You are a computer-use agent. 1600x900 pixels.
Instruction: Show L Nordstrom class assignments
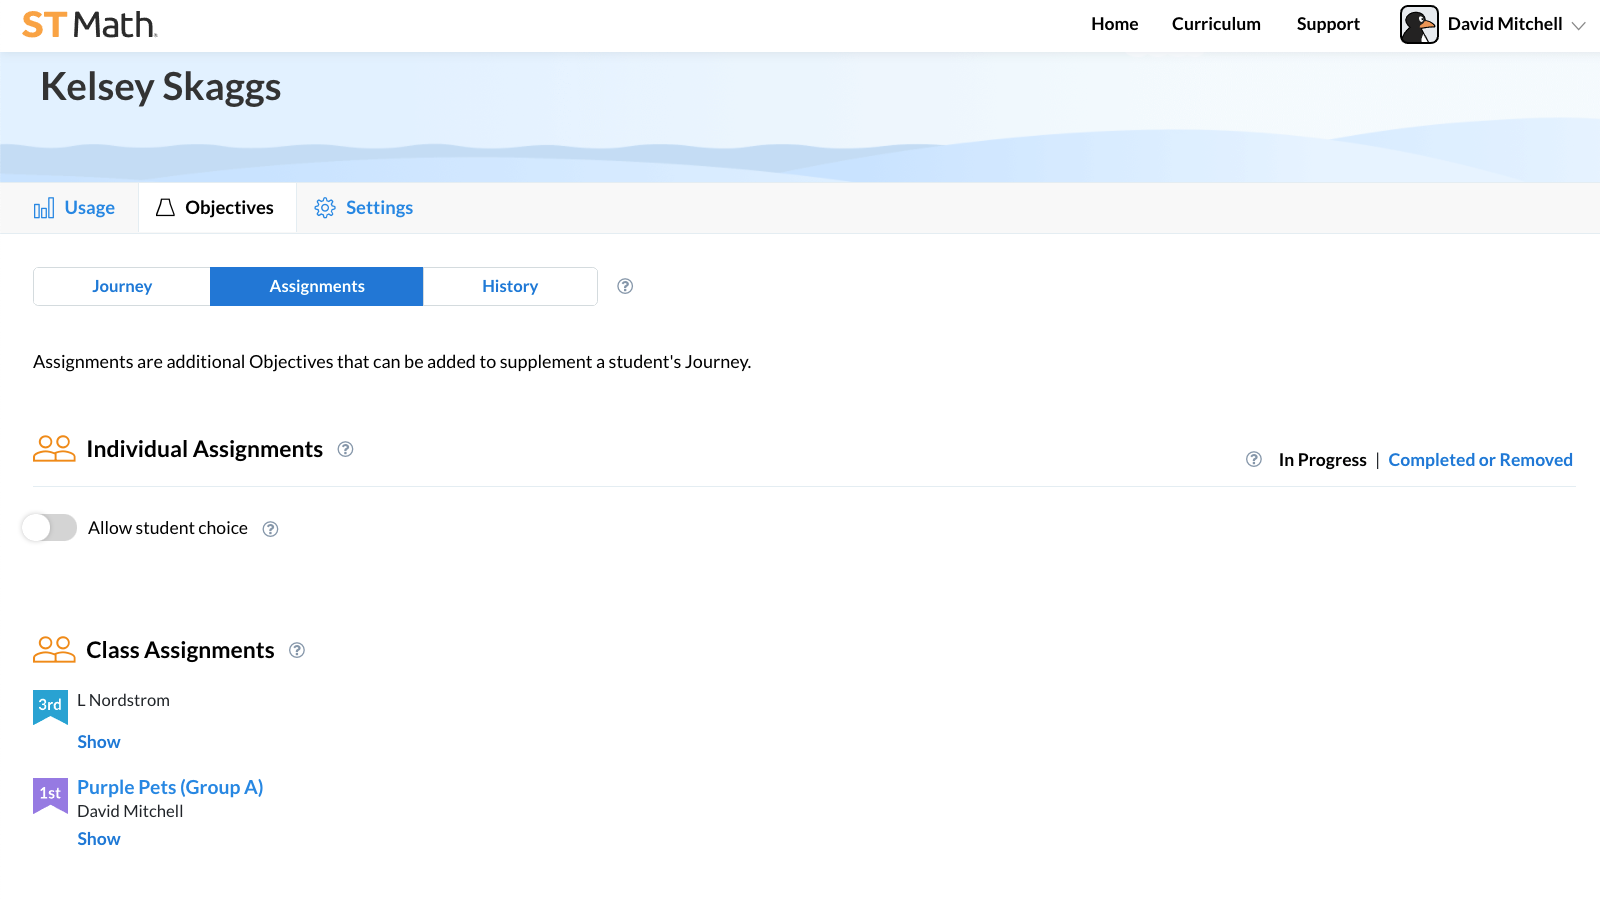click(99, 742)
